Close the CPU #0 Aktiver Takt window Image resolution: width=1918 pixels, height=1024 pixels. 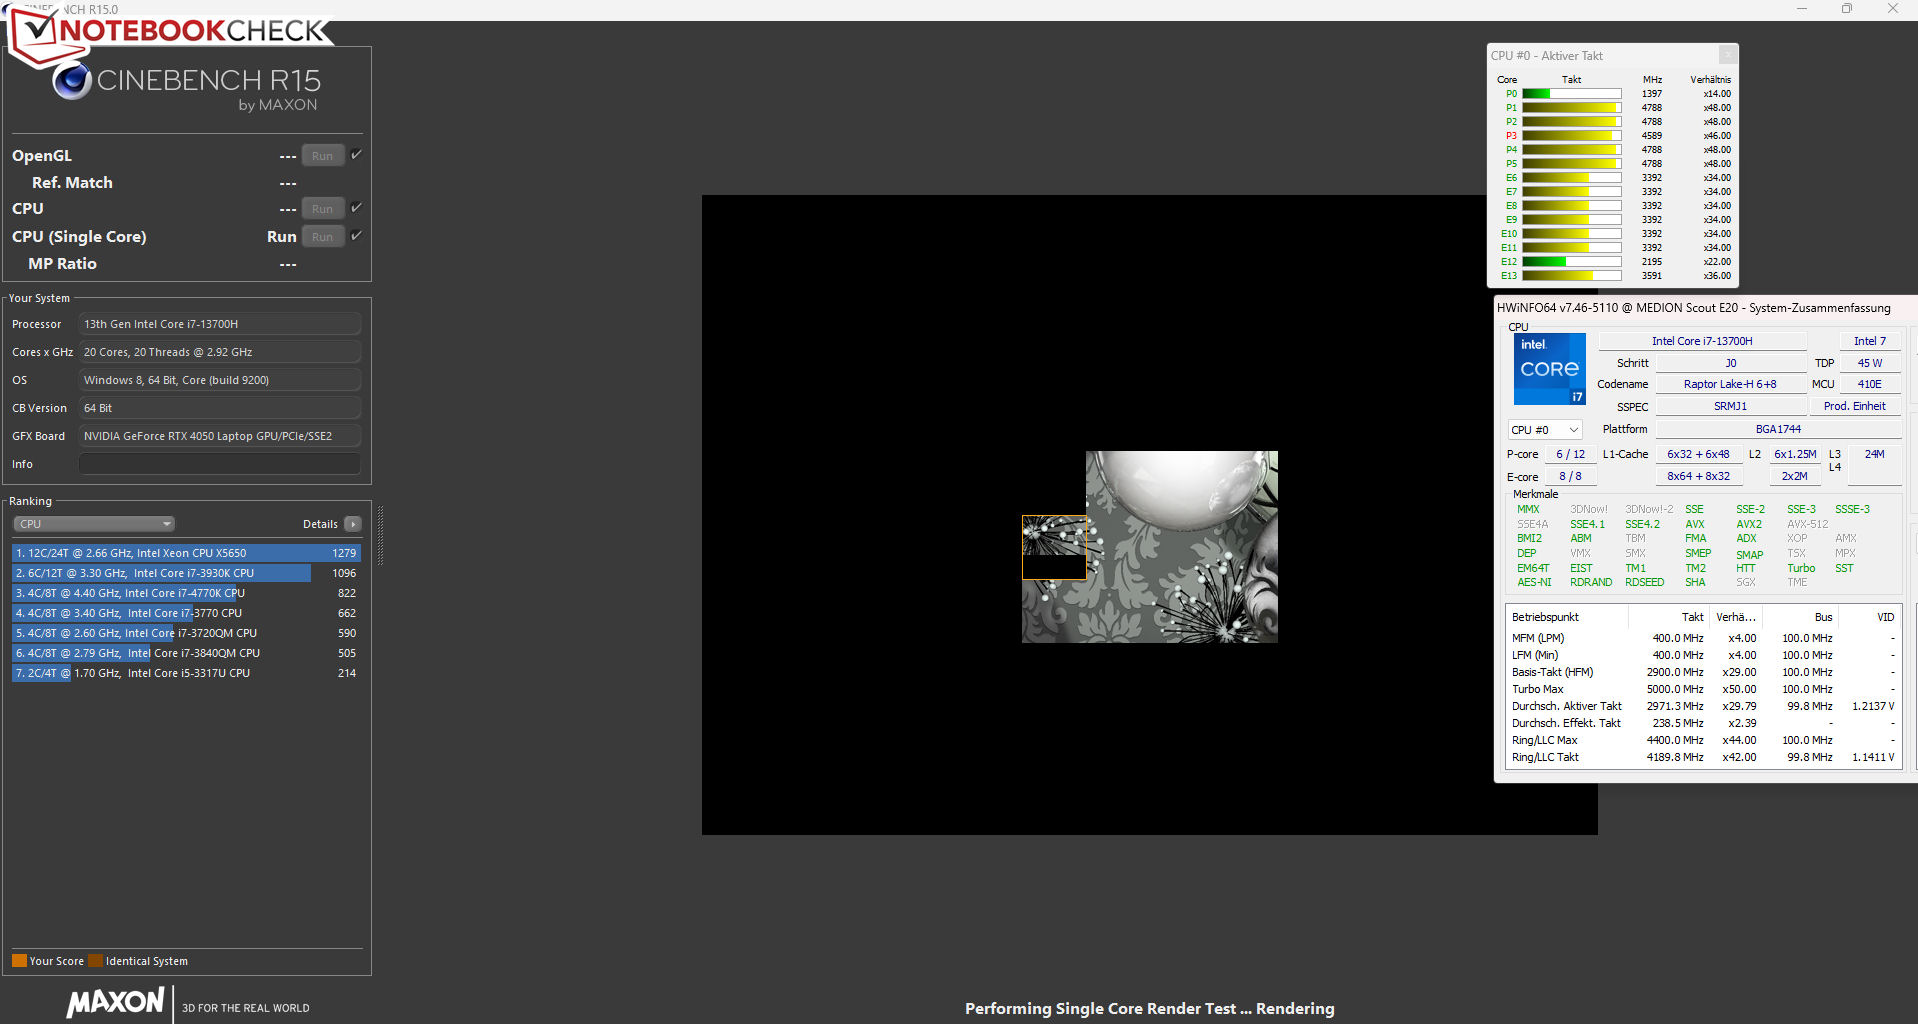click(x=1727, y=55)
